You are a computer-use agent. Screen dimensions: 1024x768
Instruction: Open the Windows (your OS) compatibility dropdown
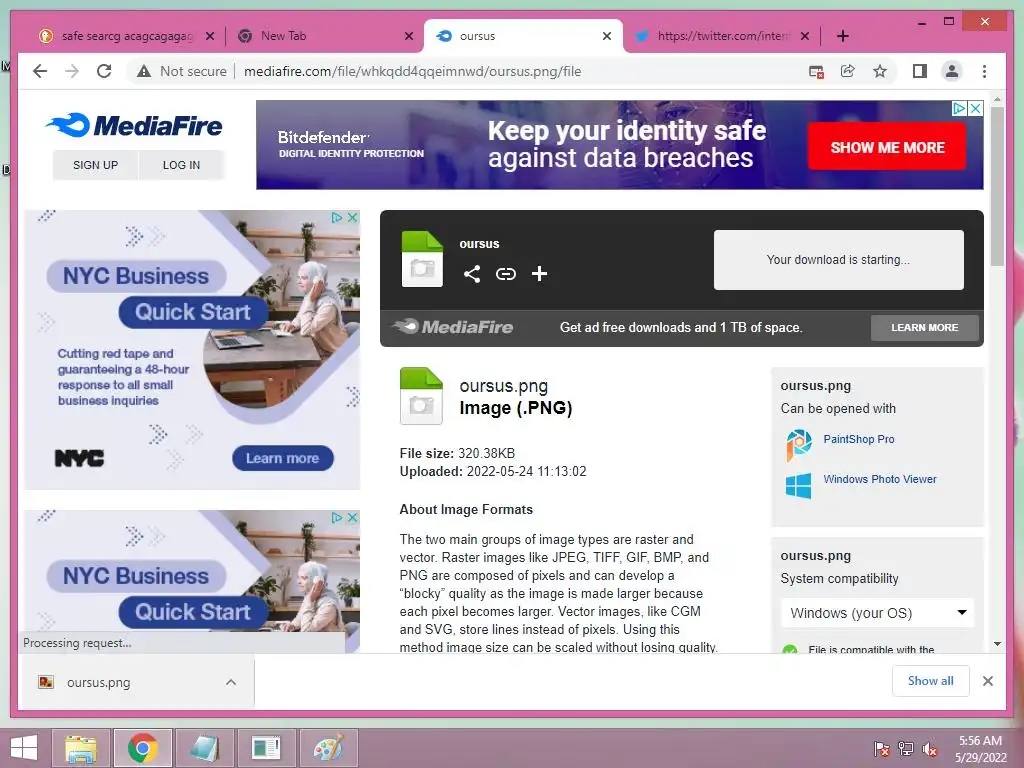[x=878, y=613]
